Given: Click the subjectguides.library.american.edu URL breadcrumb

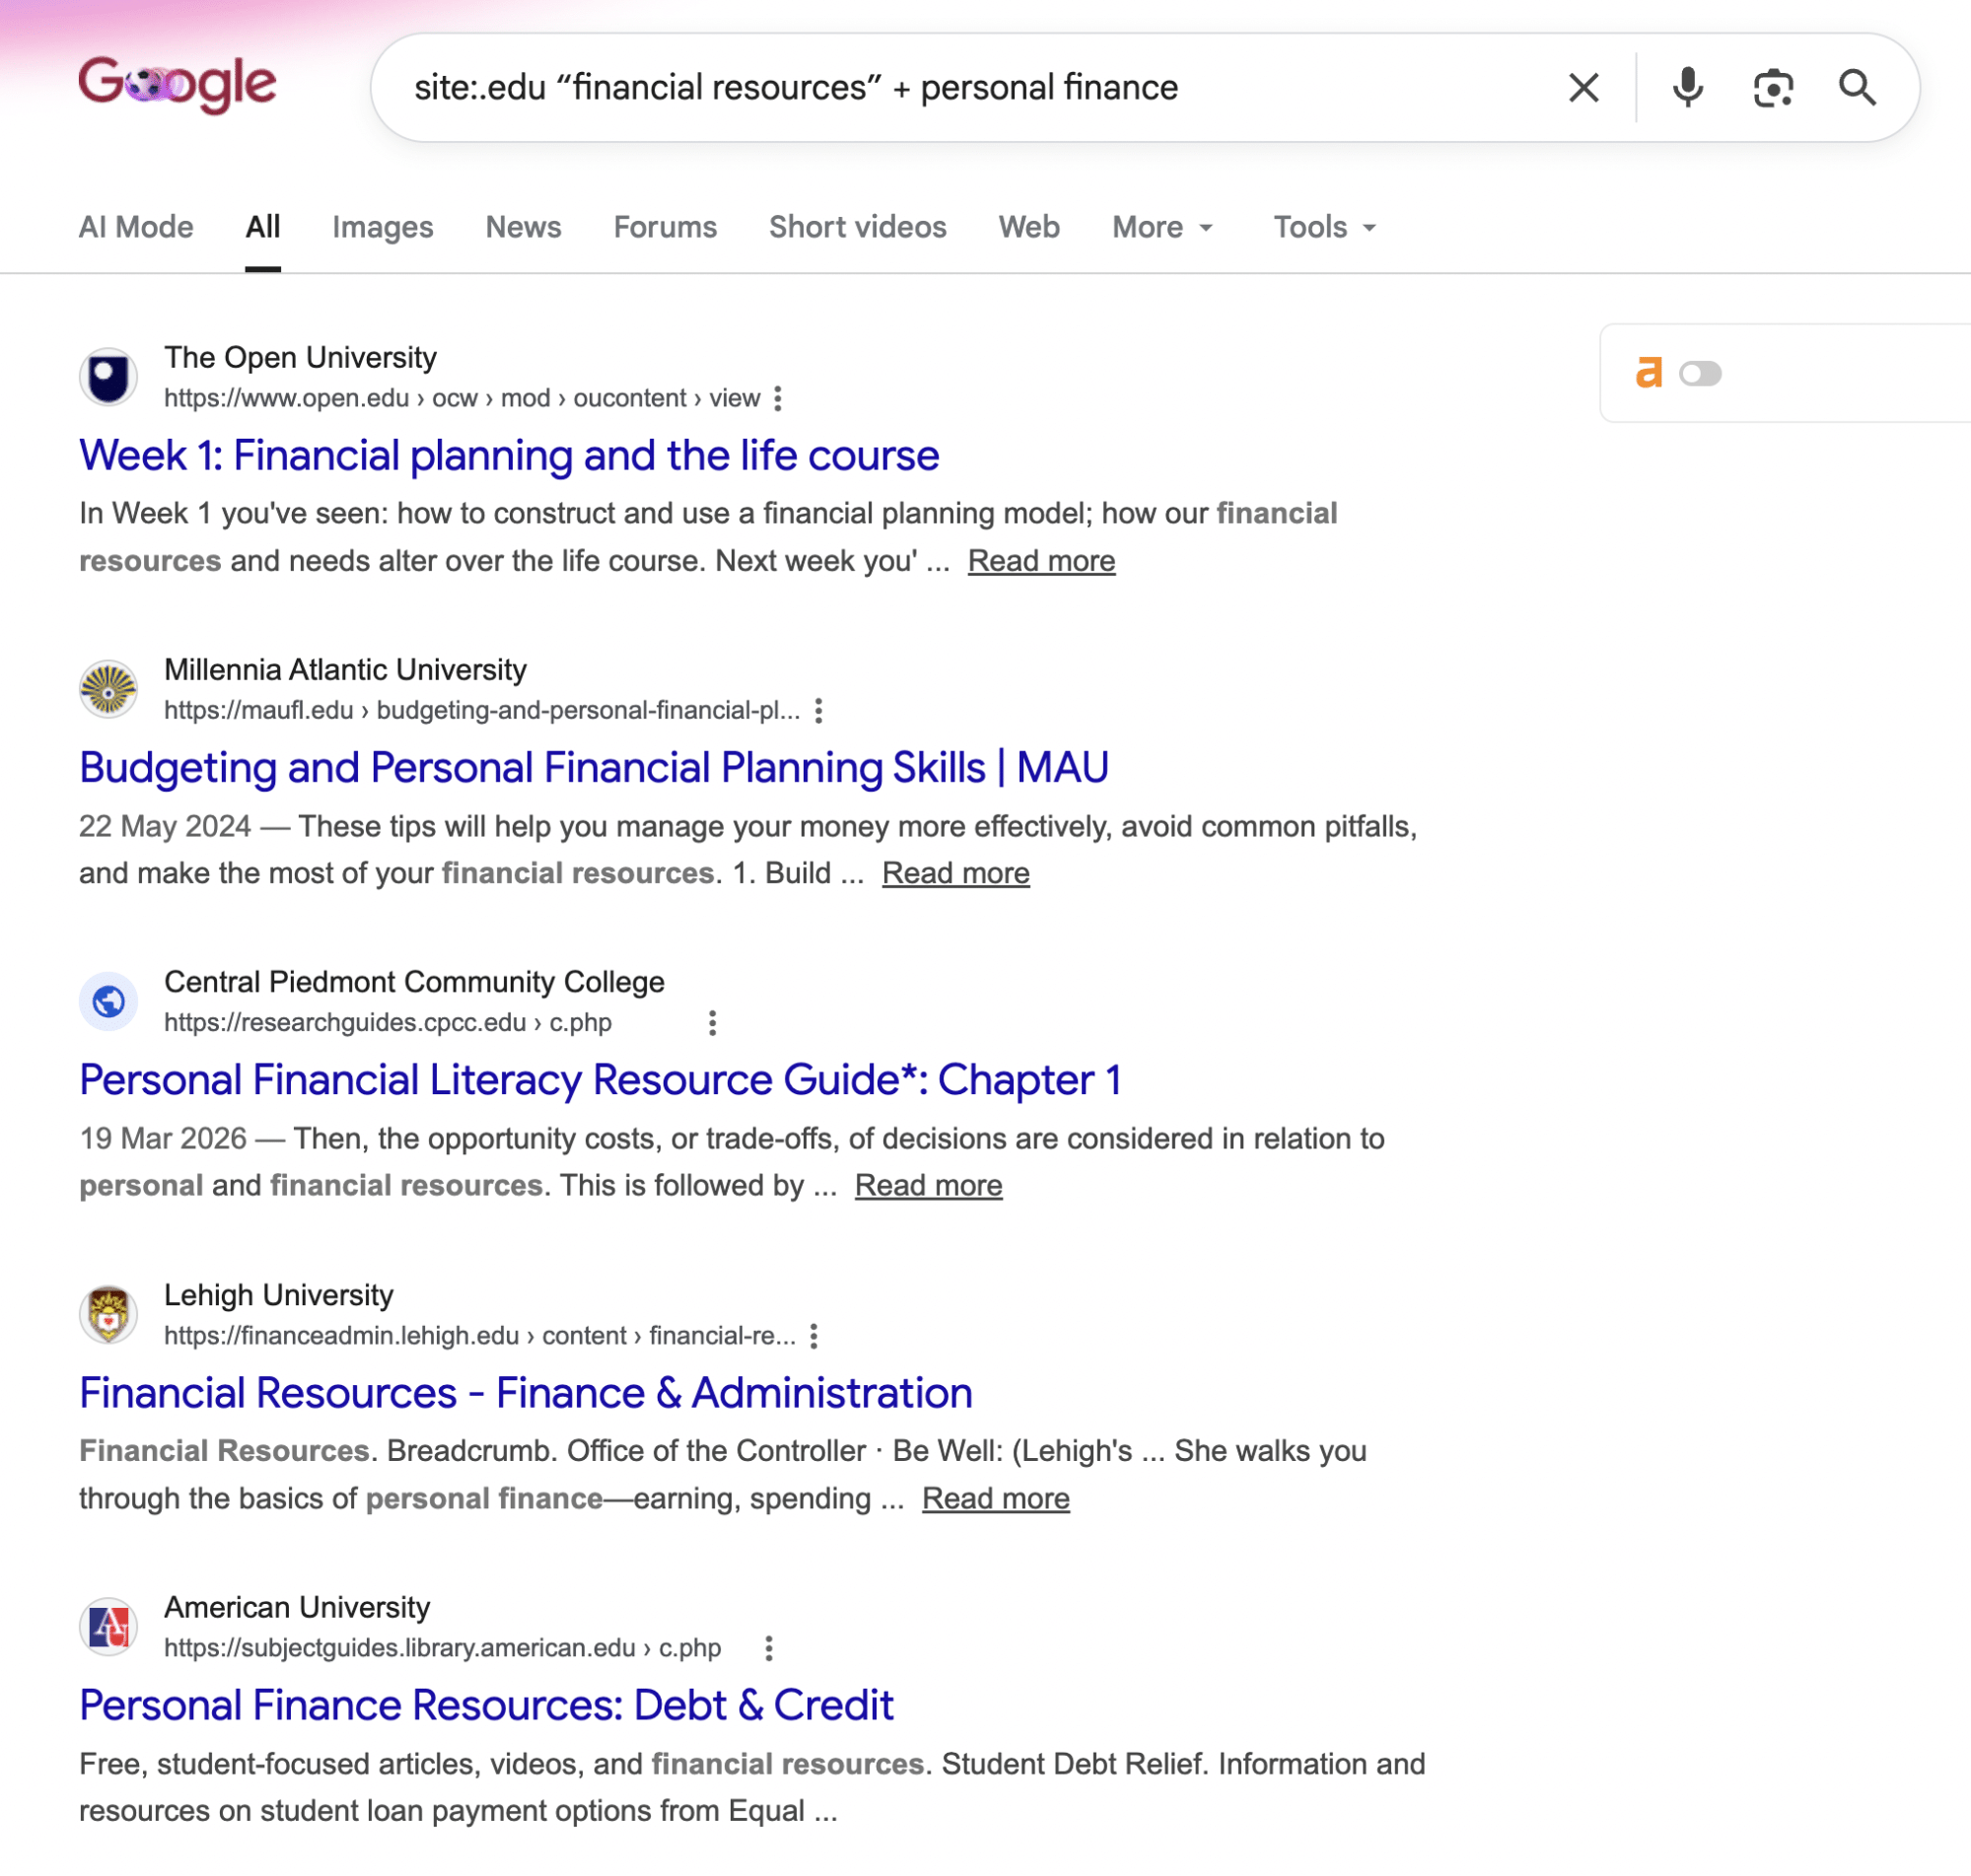Looking at the screenshot, I should pos(443,1647).
